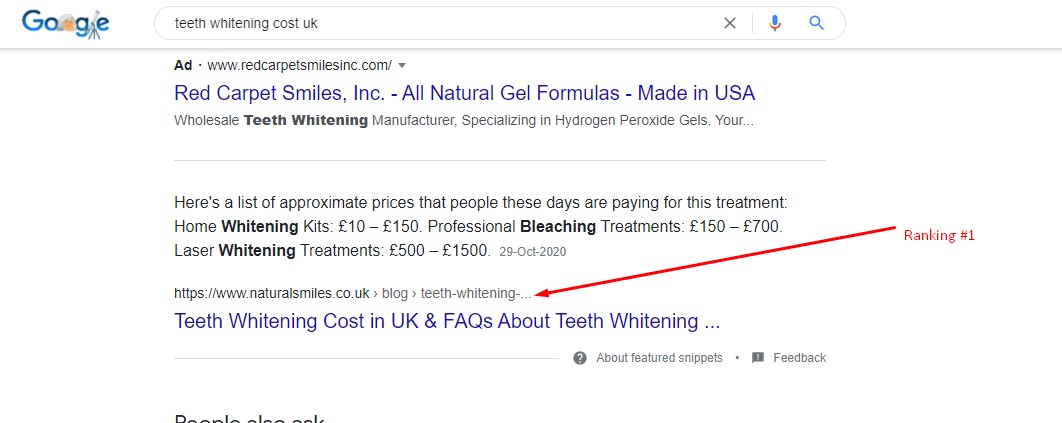This screenshot has height=423, width=1062.
Task: Clear the search box with the X icon
Action: 730,23
